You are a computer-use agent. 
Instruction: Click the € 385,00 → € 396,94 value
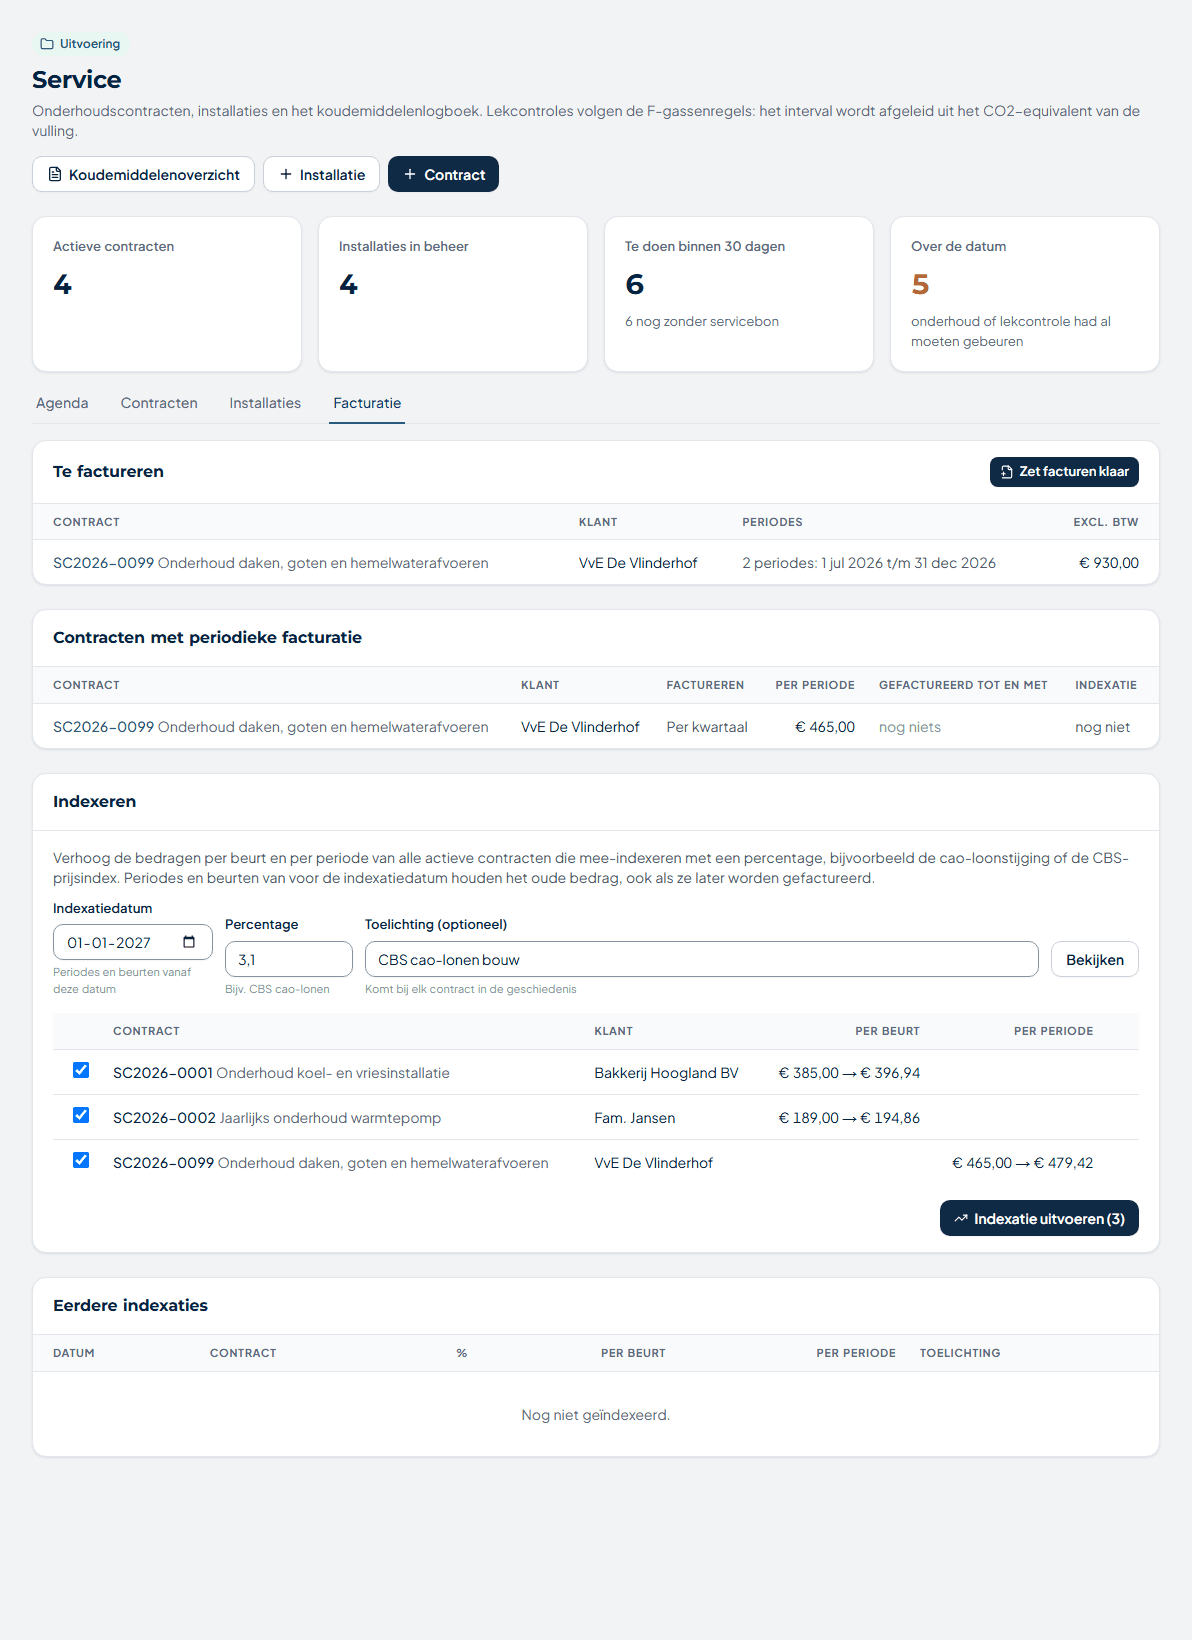pyautogui.click(x=849, y=1073)
